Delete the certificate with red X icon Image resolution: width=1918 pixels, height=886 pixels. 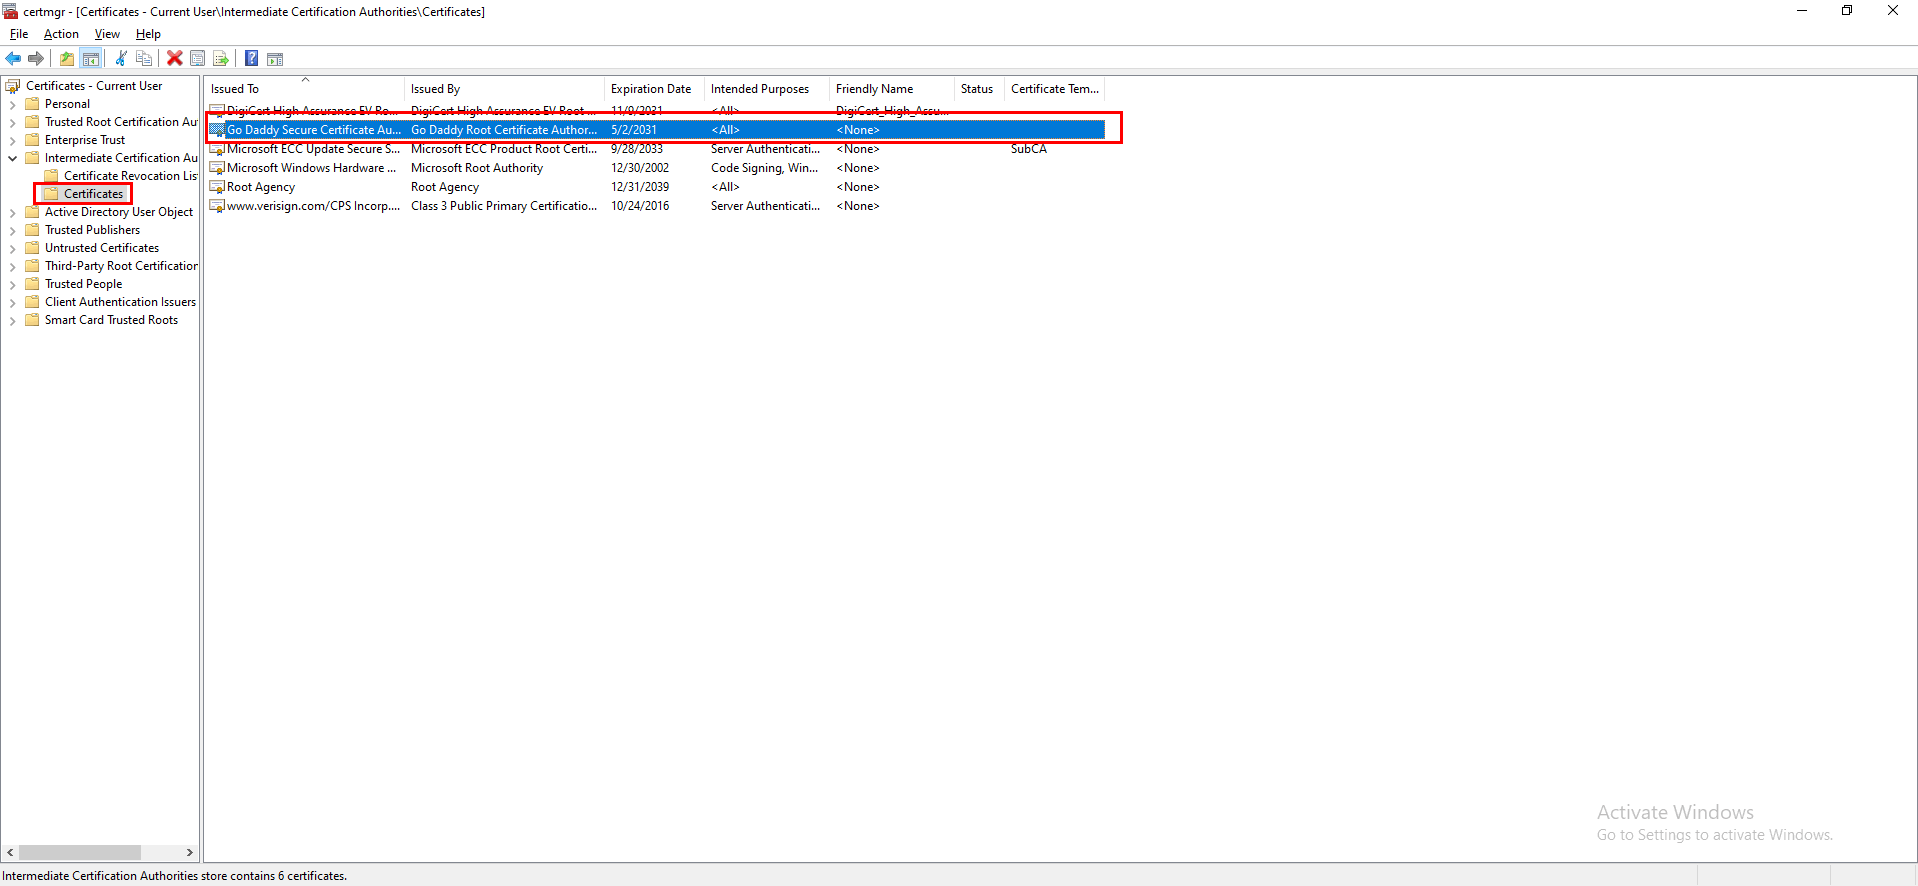point(175,58)
